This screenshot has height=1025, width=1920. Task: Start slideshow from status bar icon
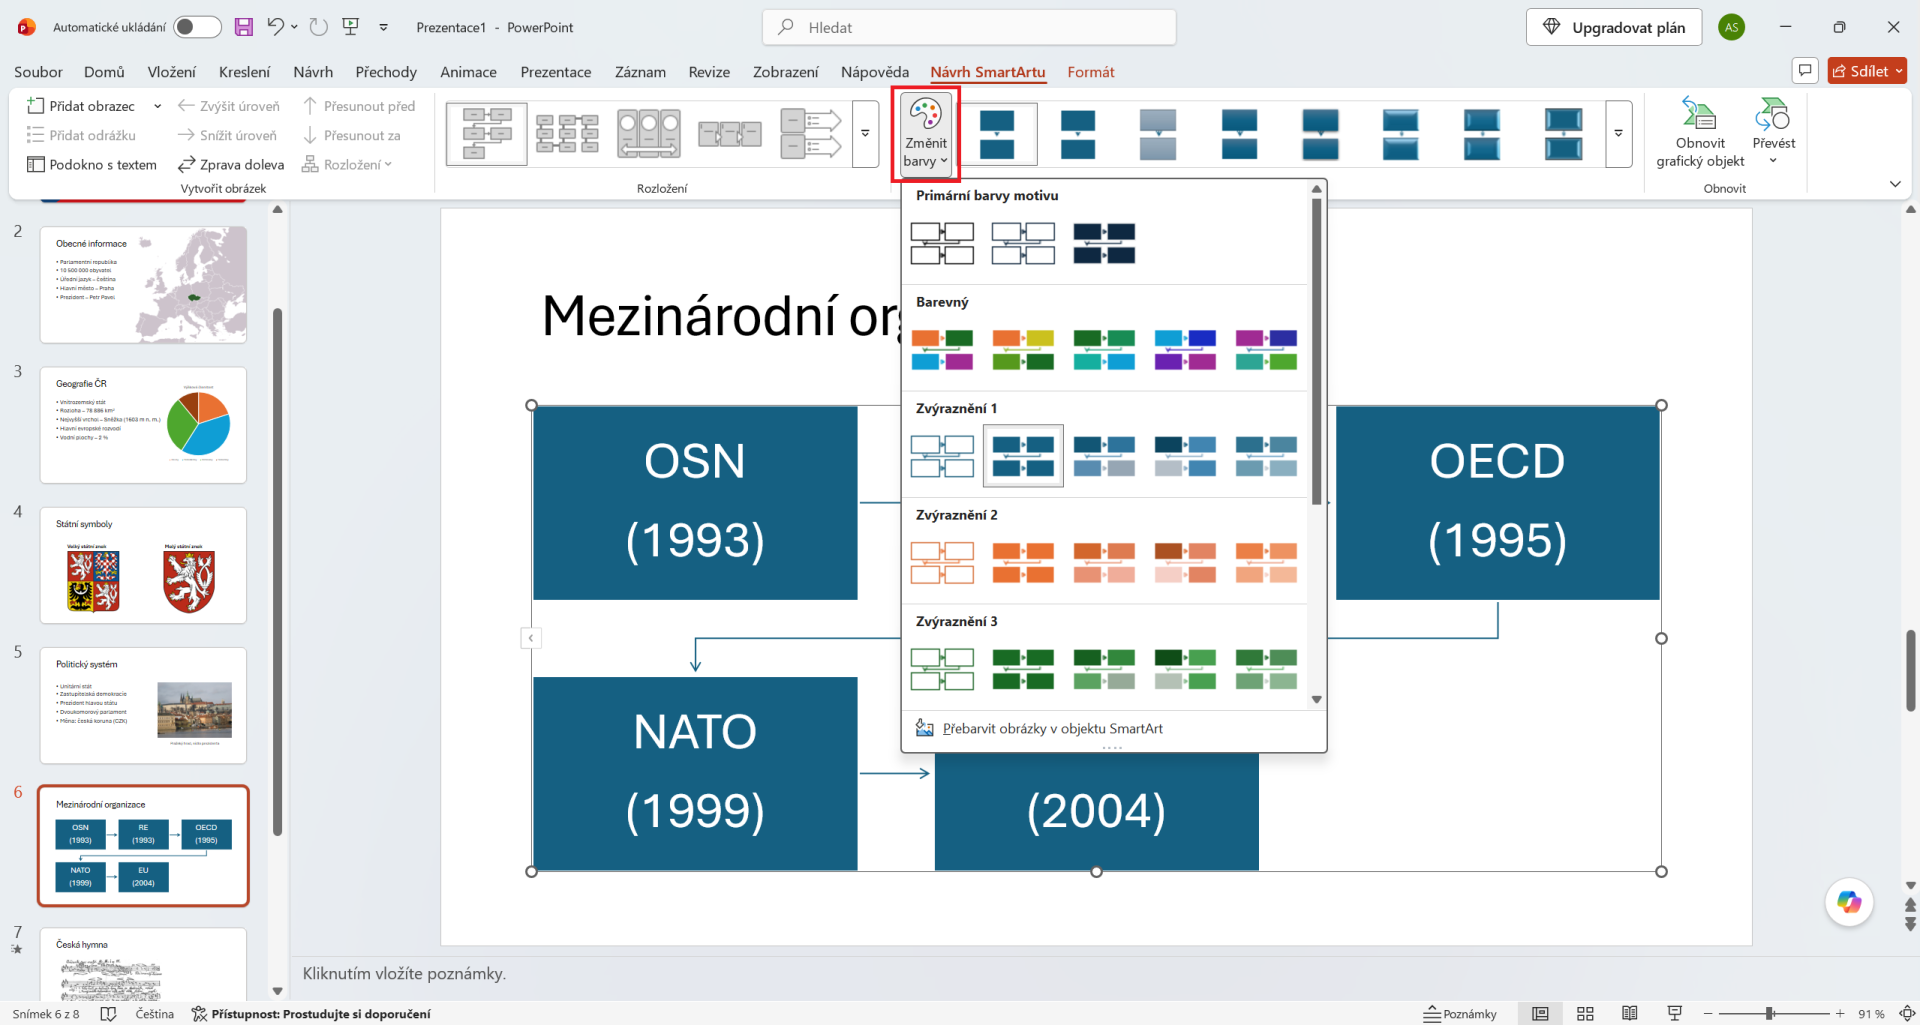pyautogui.click(x=1675, y=1013)
